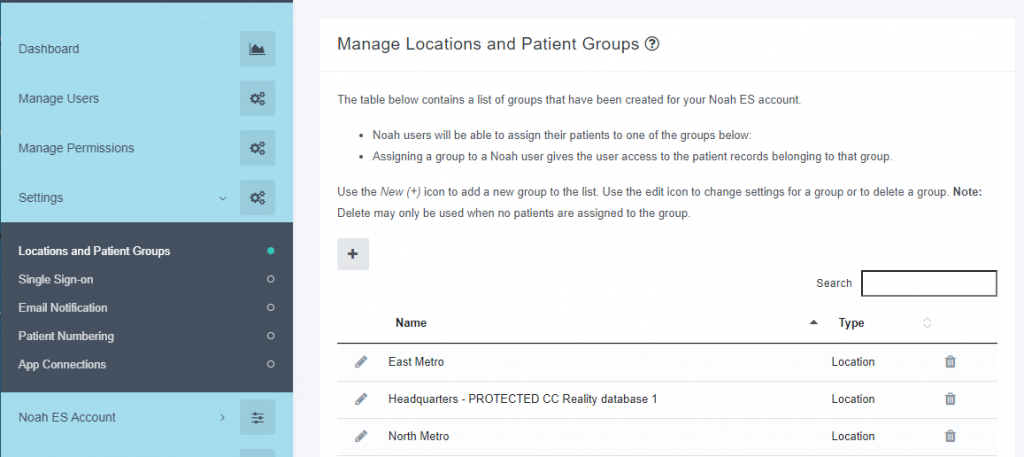Add a new group with plus button
The image size is (1024, 457).
[x=353, y=254]
